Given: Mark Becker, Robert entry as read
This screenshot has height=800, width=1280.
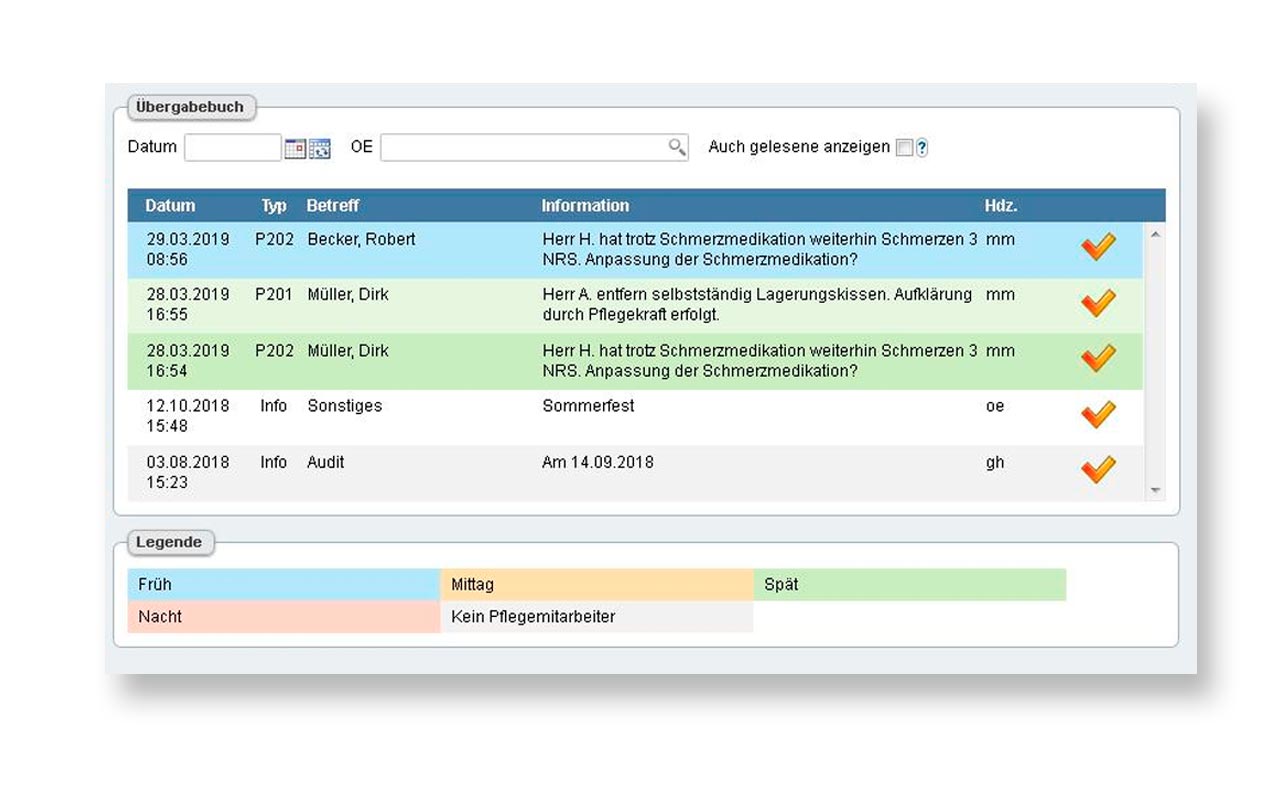Looking at the screenshot, I should (x=1098, y=247).
